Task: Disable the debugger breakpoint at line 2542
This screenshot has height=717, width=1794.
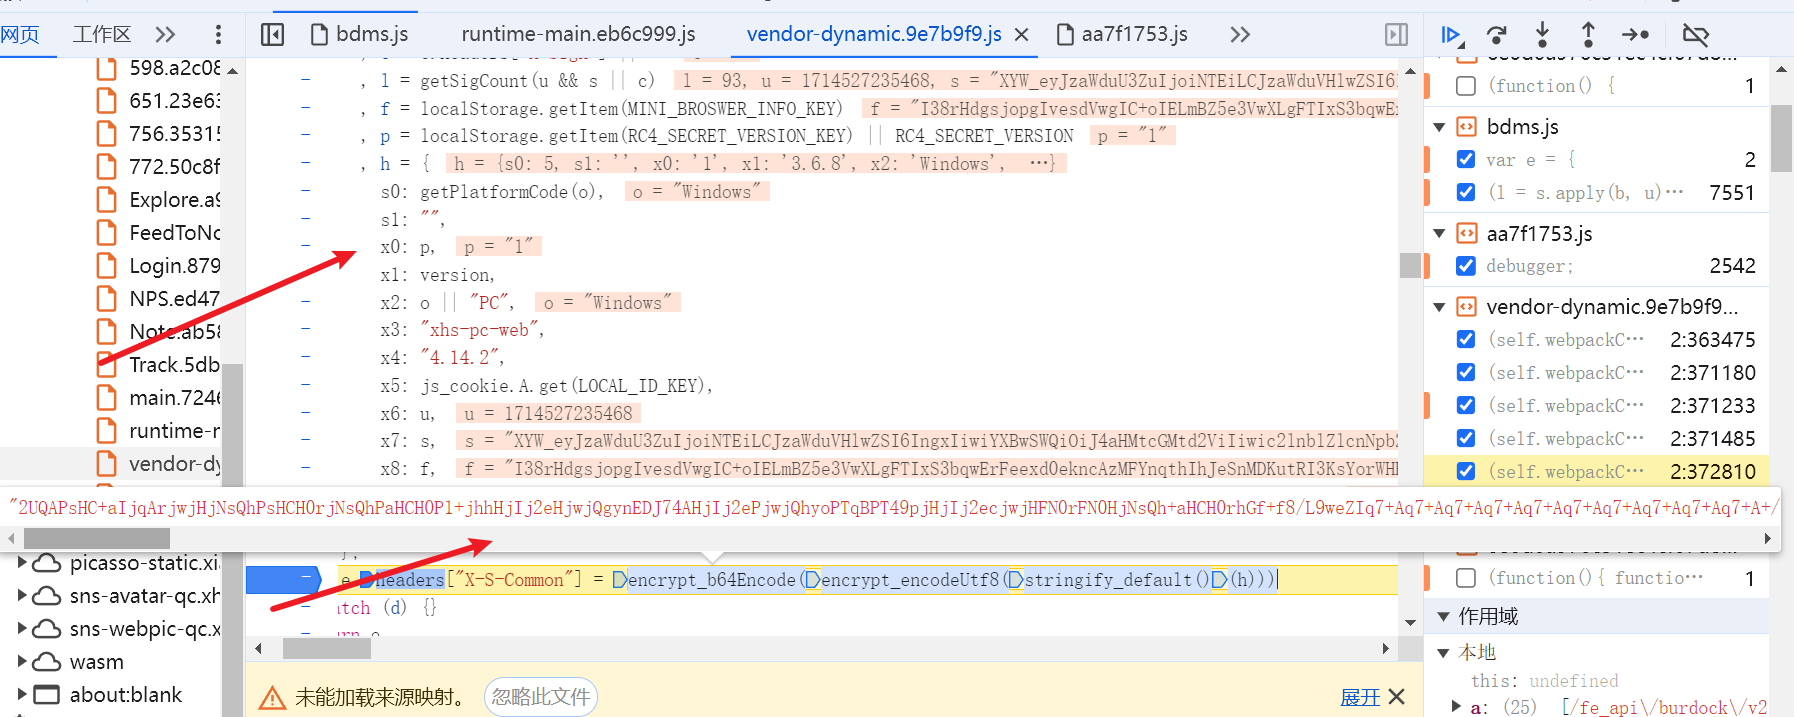Action: coord(1466,266)
